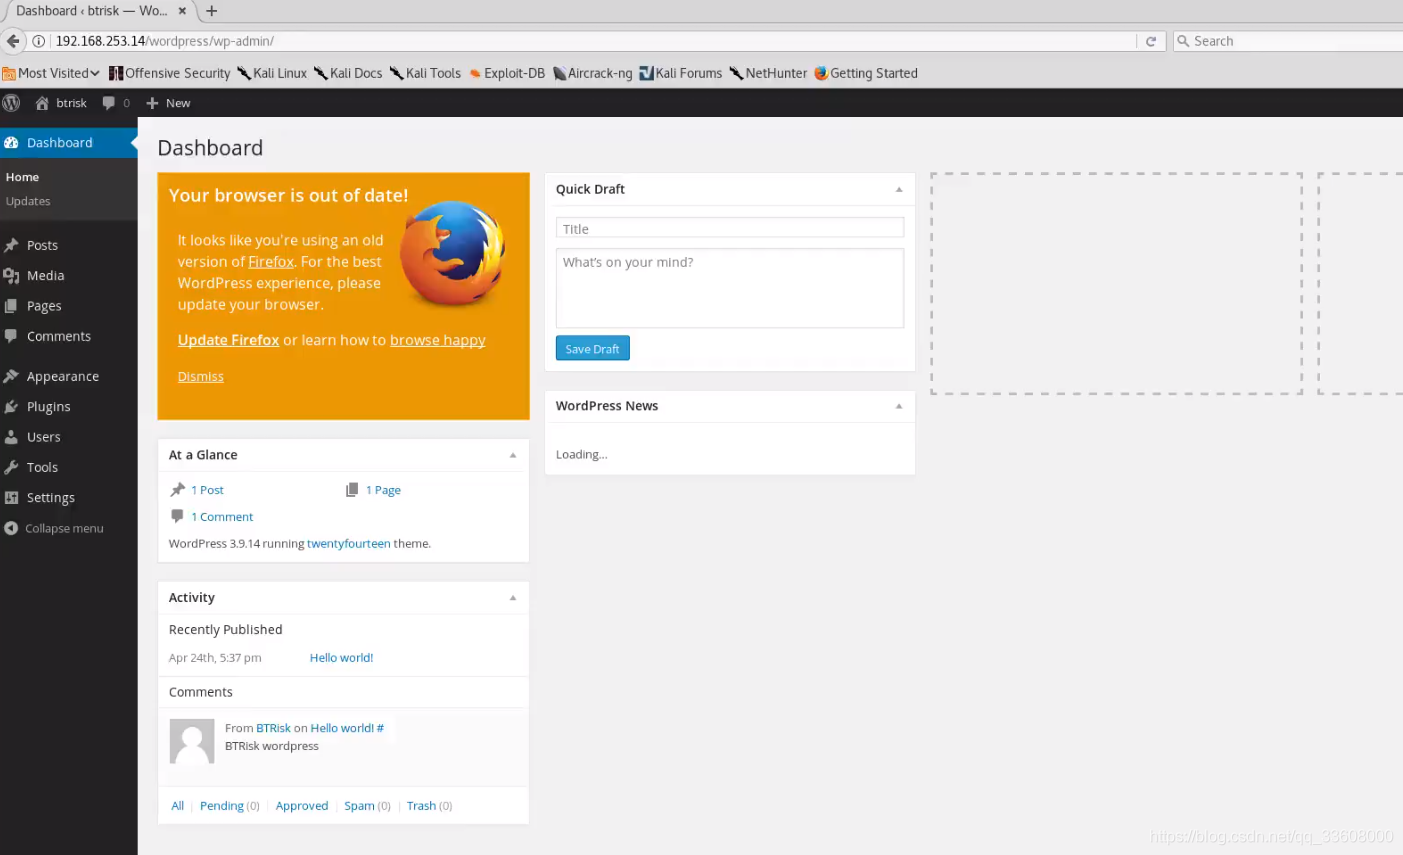
Task: Open the Hello world! recently published post
Action: pos(341,658)
